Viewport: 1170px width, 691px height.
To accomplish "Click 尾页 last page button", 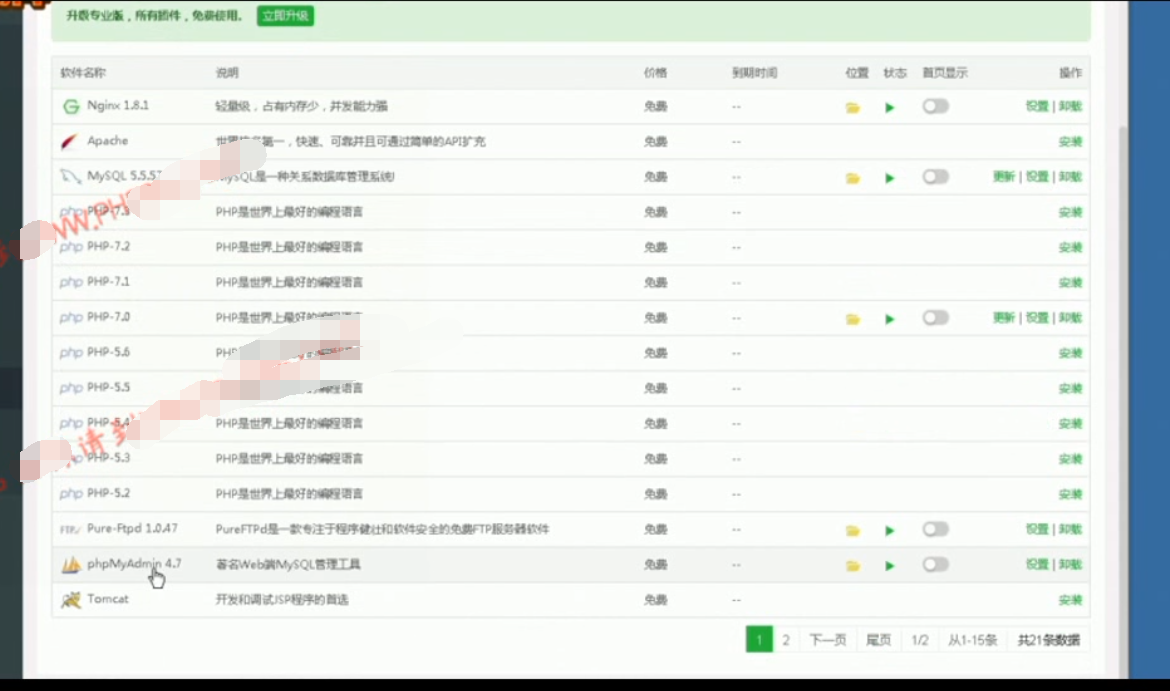I will coord(878,640).
